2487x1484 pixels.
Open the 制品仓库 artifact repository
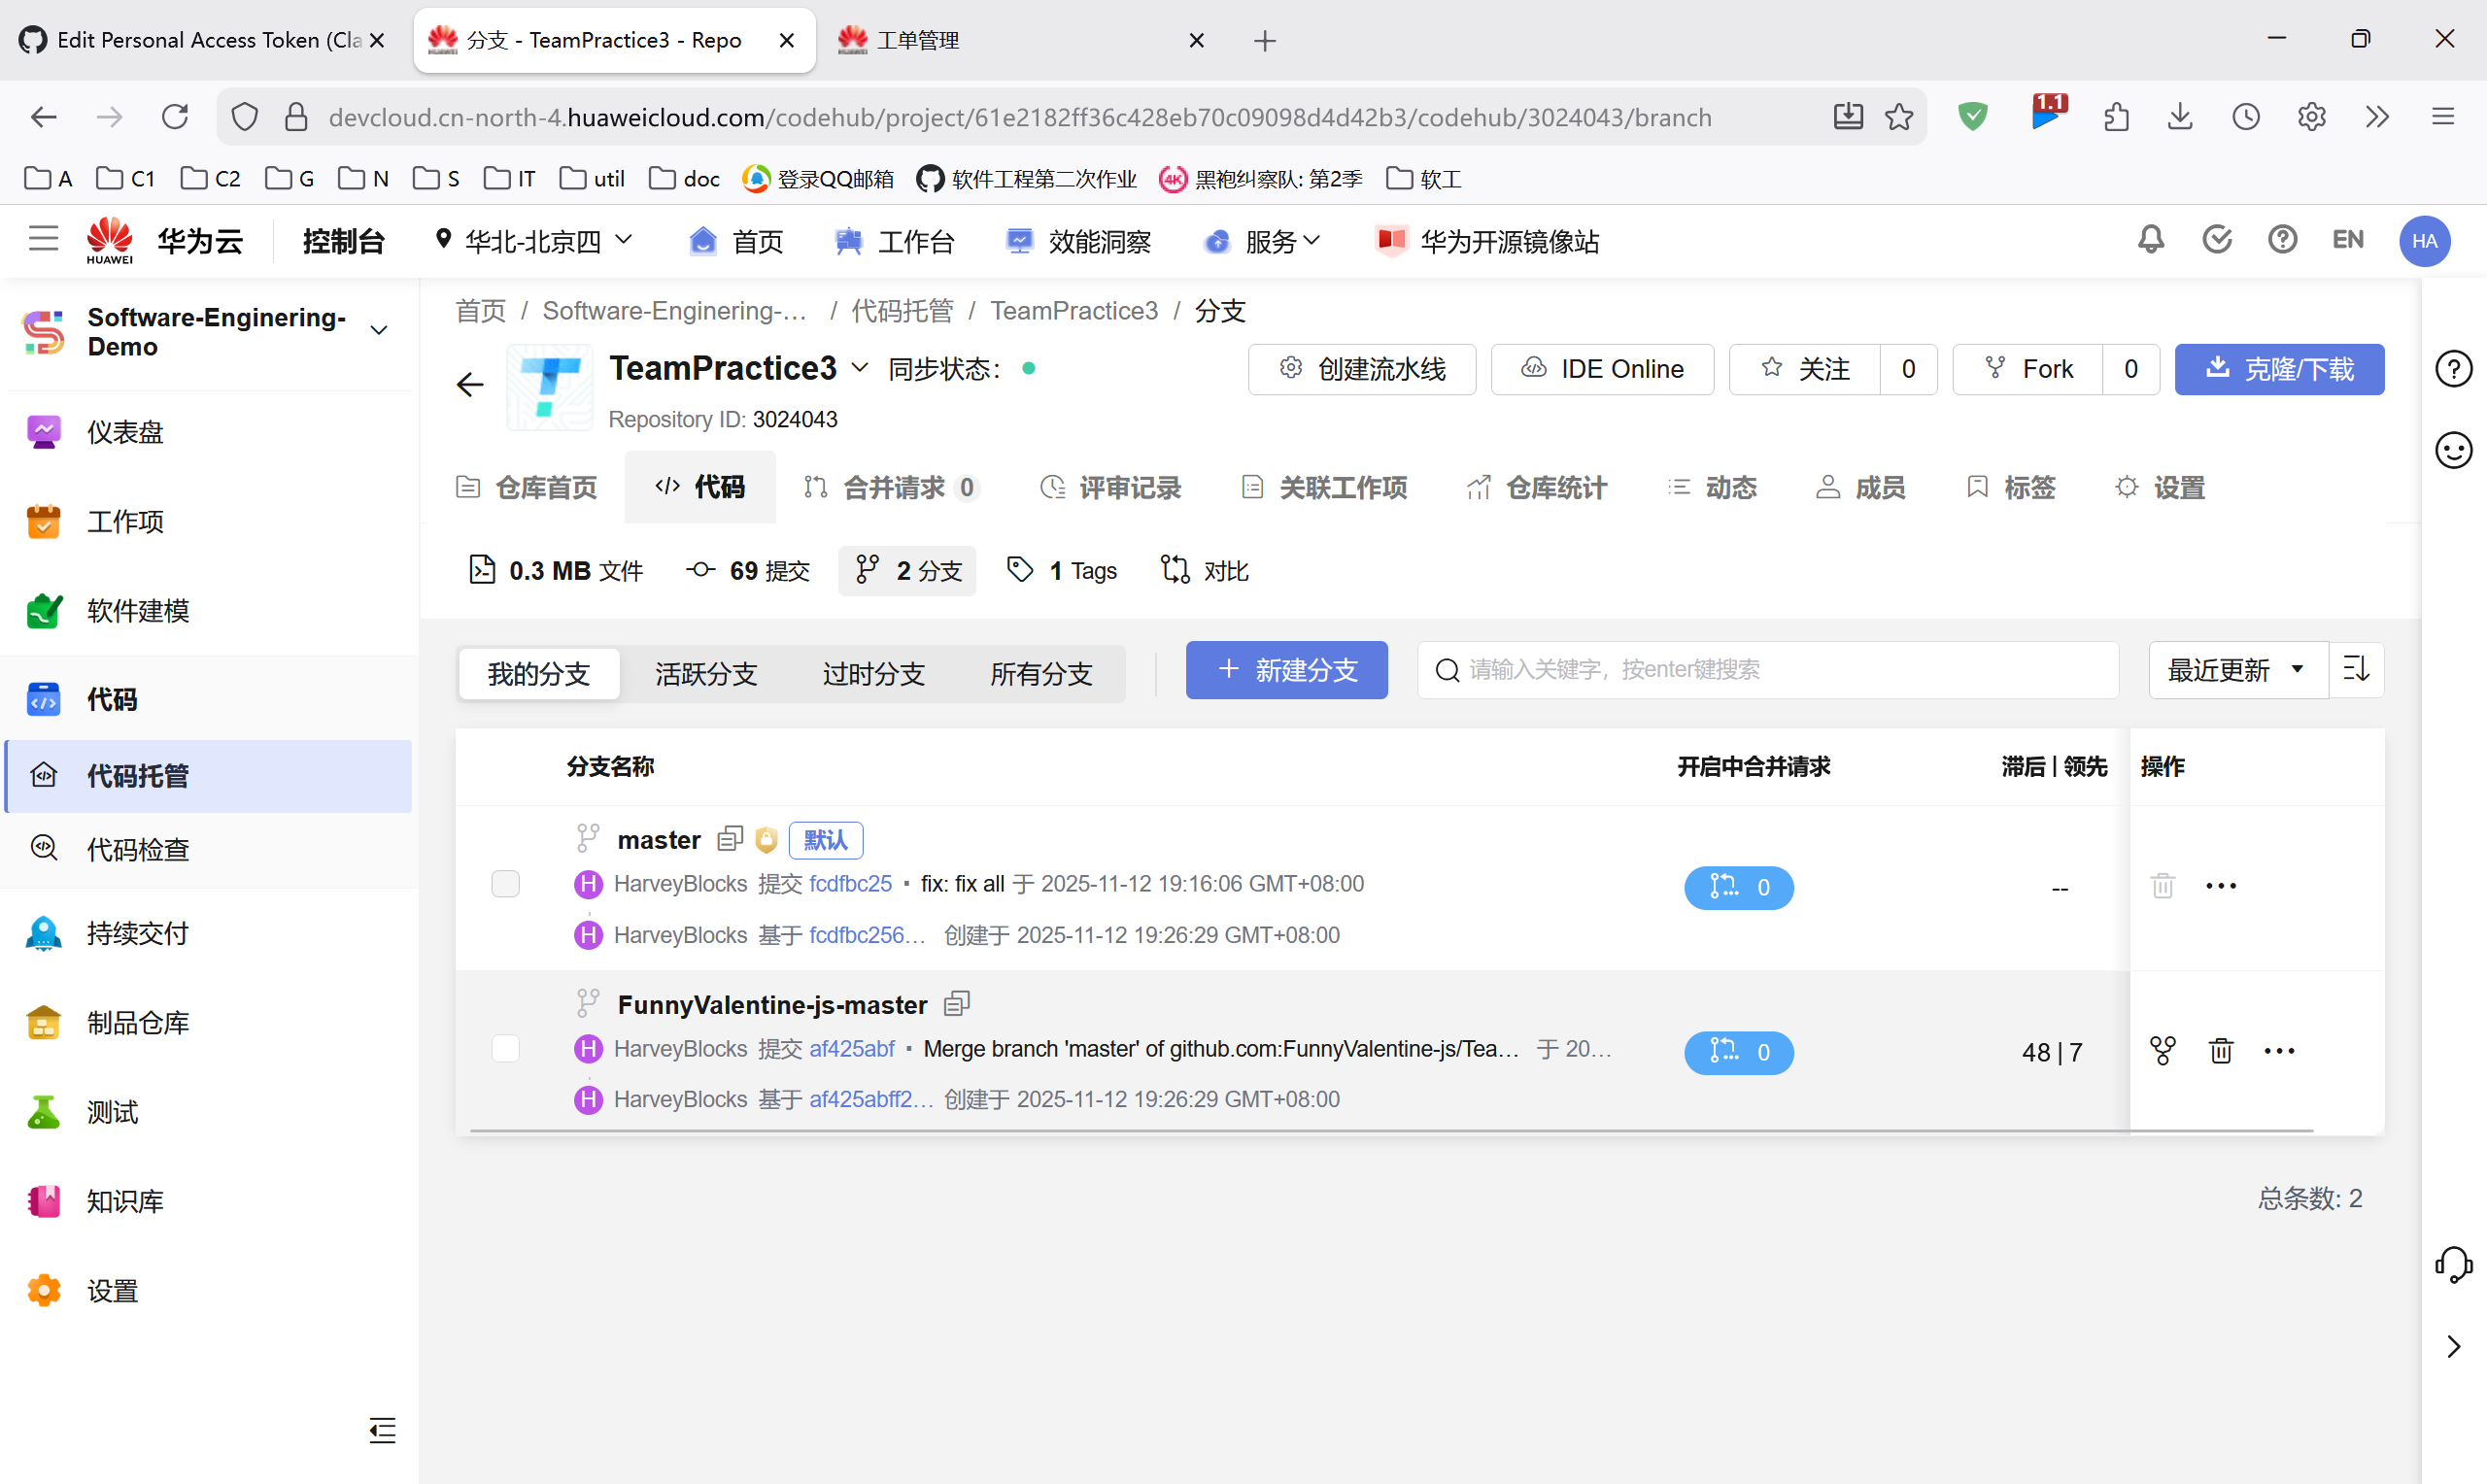point(137,1022)
